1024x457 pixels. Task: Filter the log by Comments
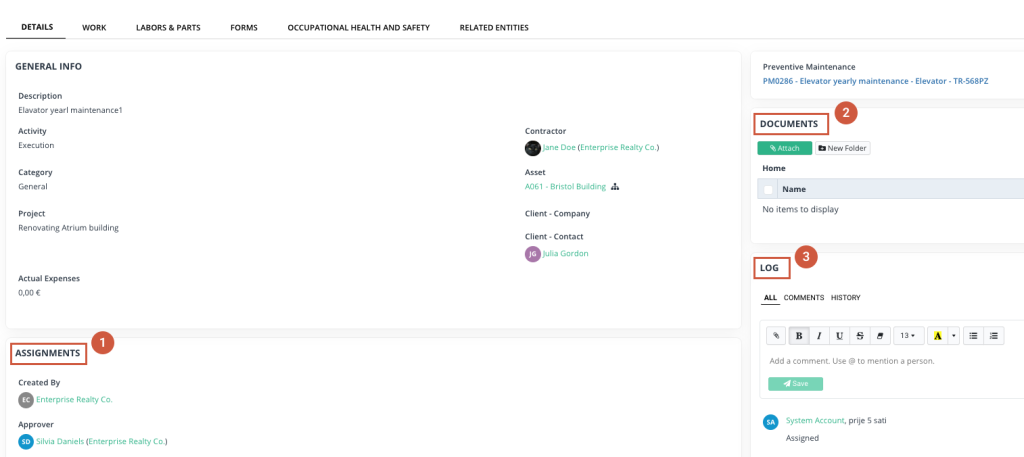pos(804,298)
